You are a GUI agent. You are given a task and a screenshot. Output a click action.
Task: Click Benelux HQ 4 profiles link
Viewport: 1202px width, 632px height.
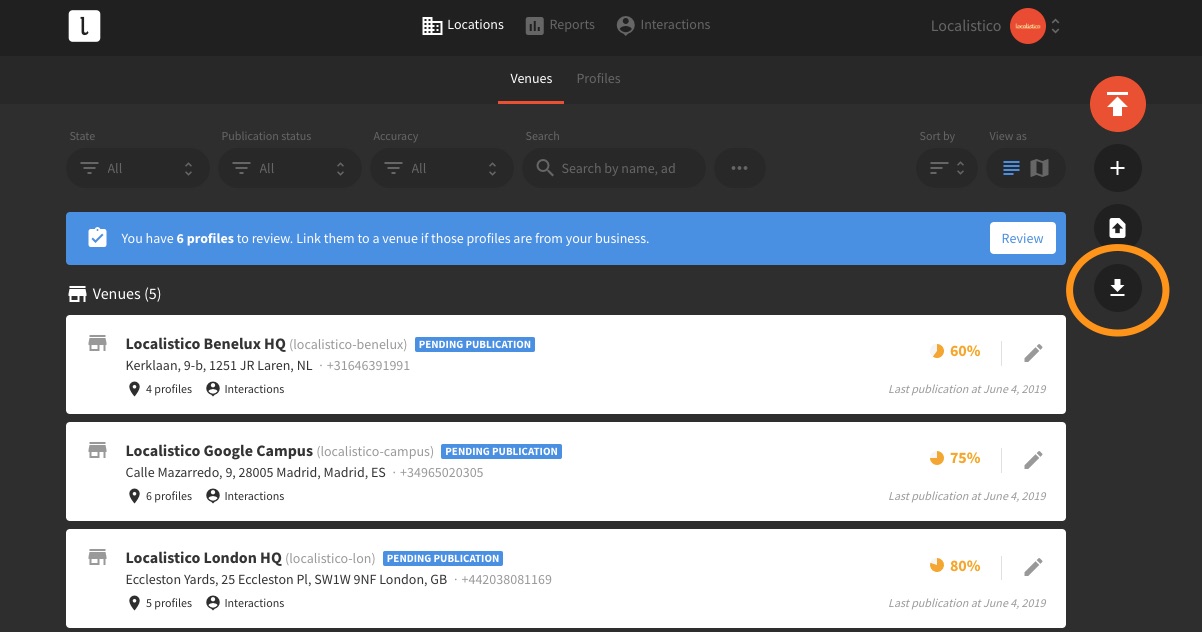click(x=160, y=389)
